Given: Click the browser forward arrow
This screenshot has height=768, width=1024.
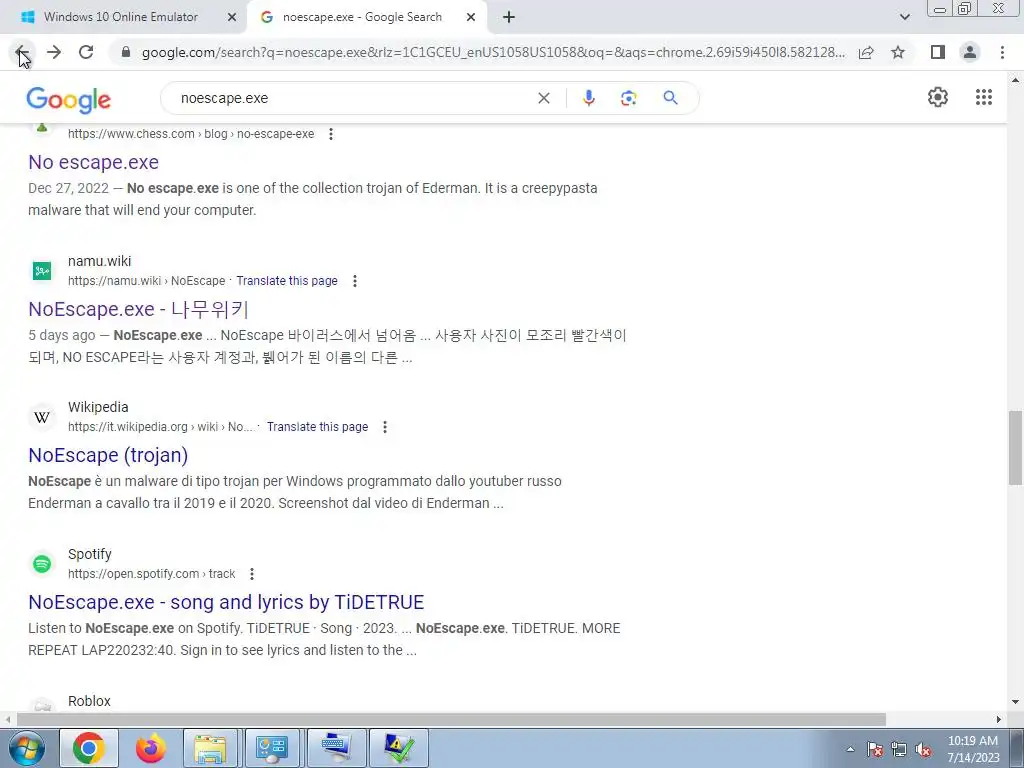Looking at the screenshot, I should click(54, 52).
